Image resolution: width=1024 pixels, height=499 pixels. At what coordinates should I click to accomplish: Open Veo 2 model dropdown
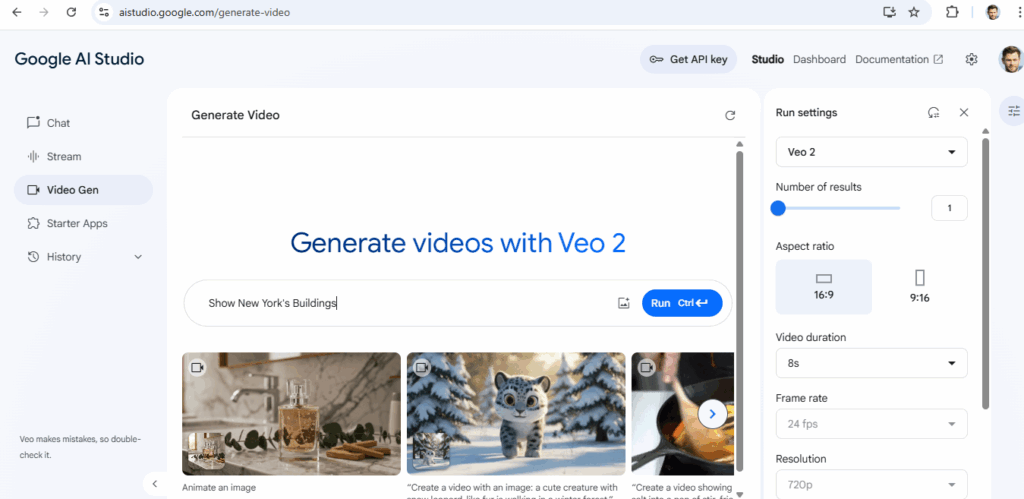[x=871, y=152]
